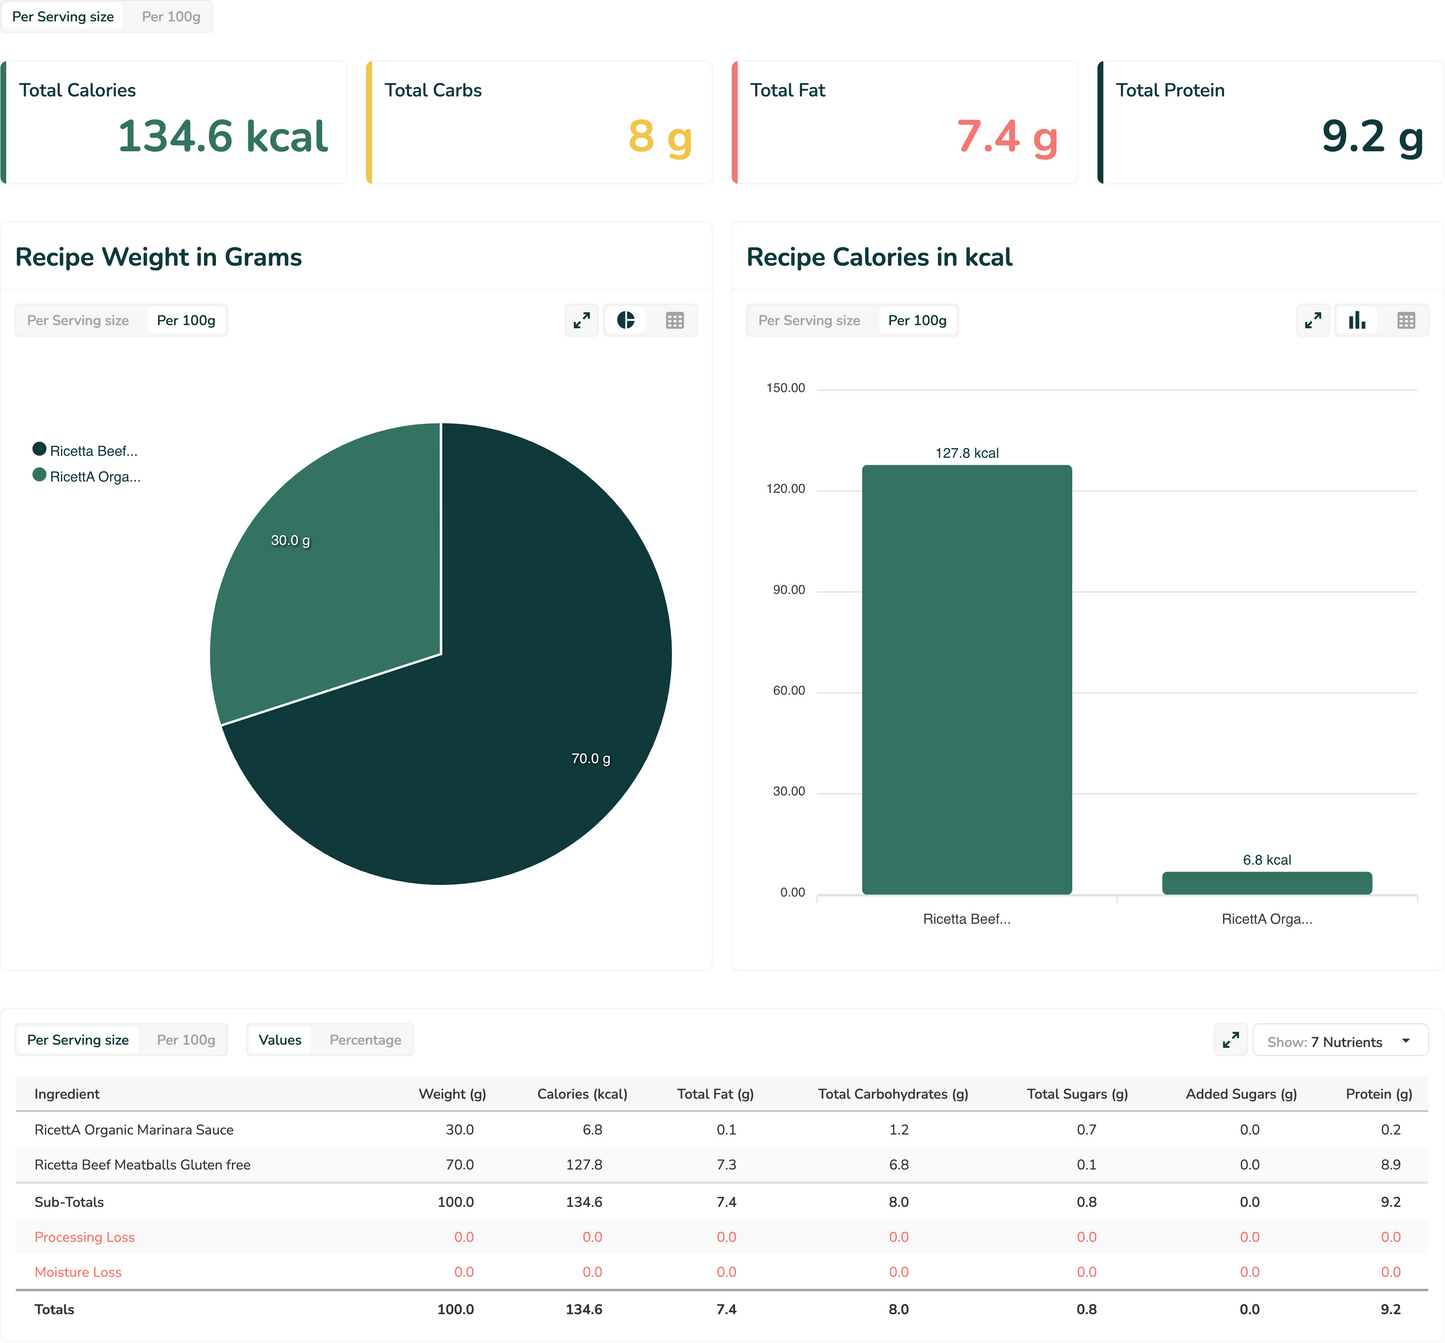Select Per Serving size in Recipe Weight panel

coord(78,320)
